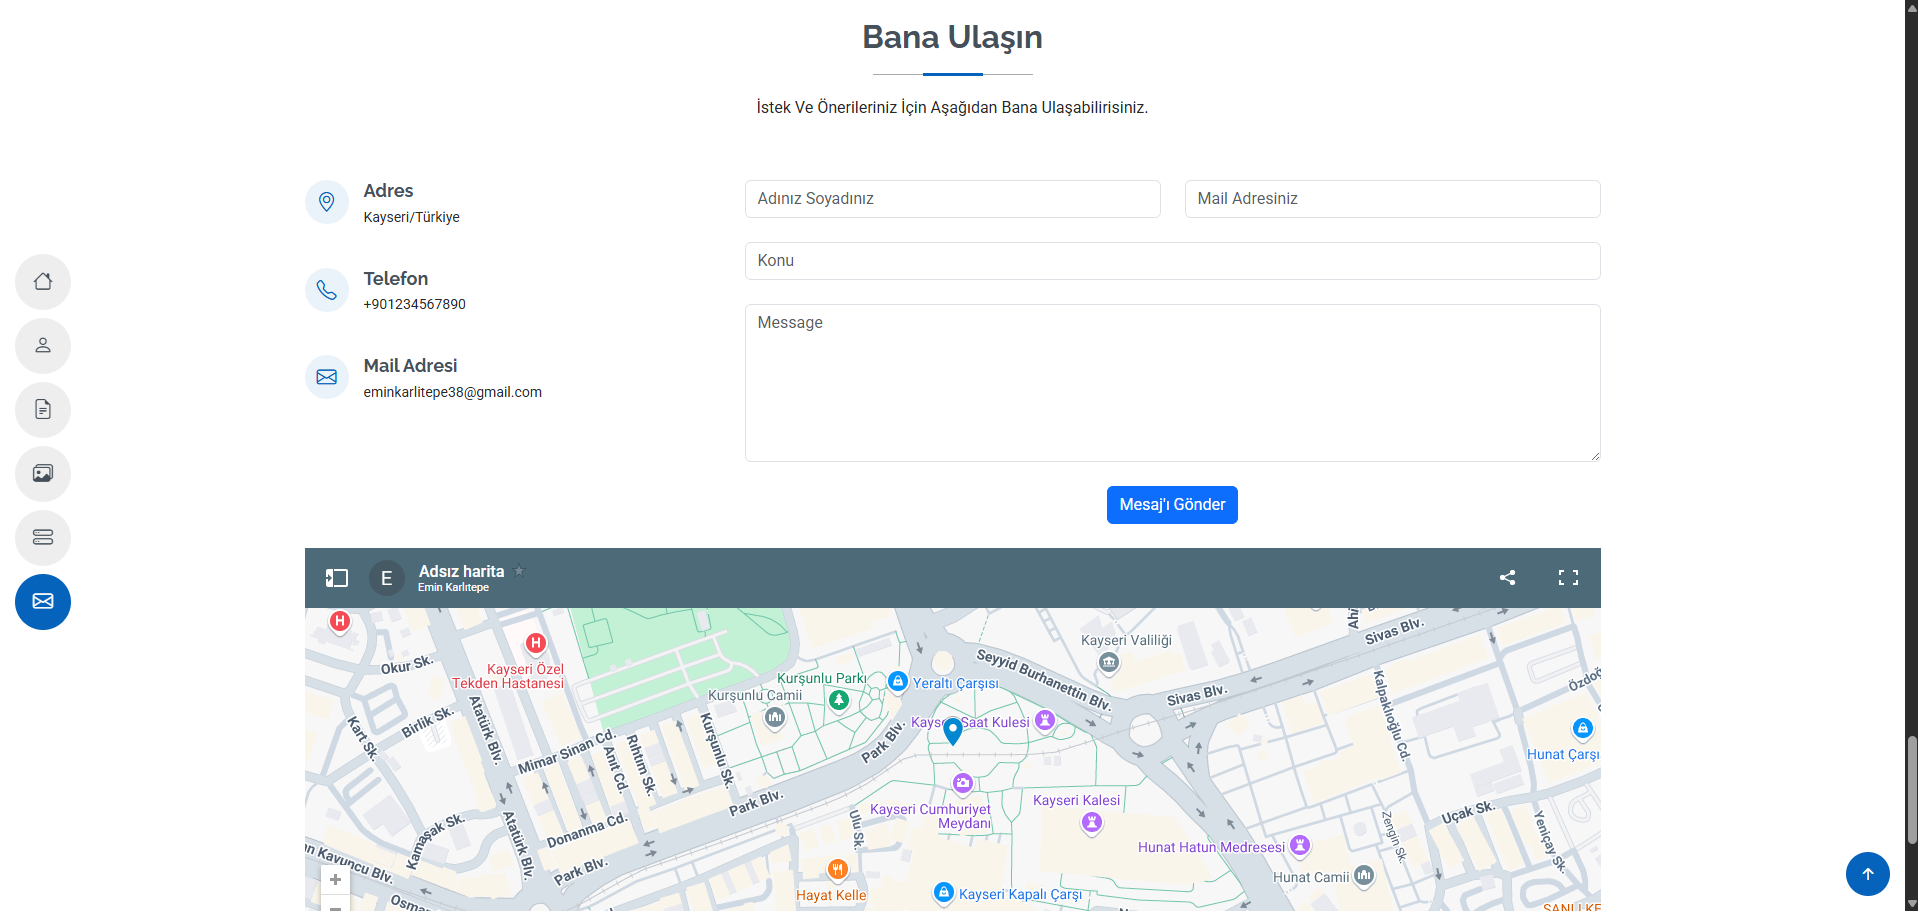Toggle the map legend side panel

(337, 578)
